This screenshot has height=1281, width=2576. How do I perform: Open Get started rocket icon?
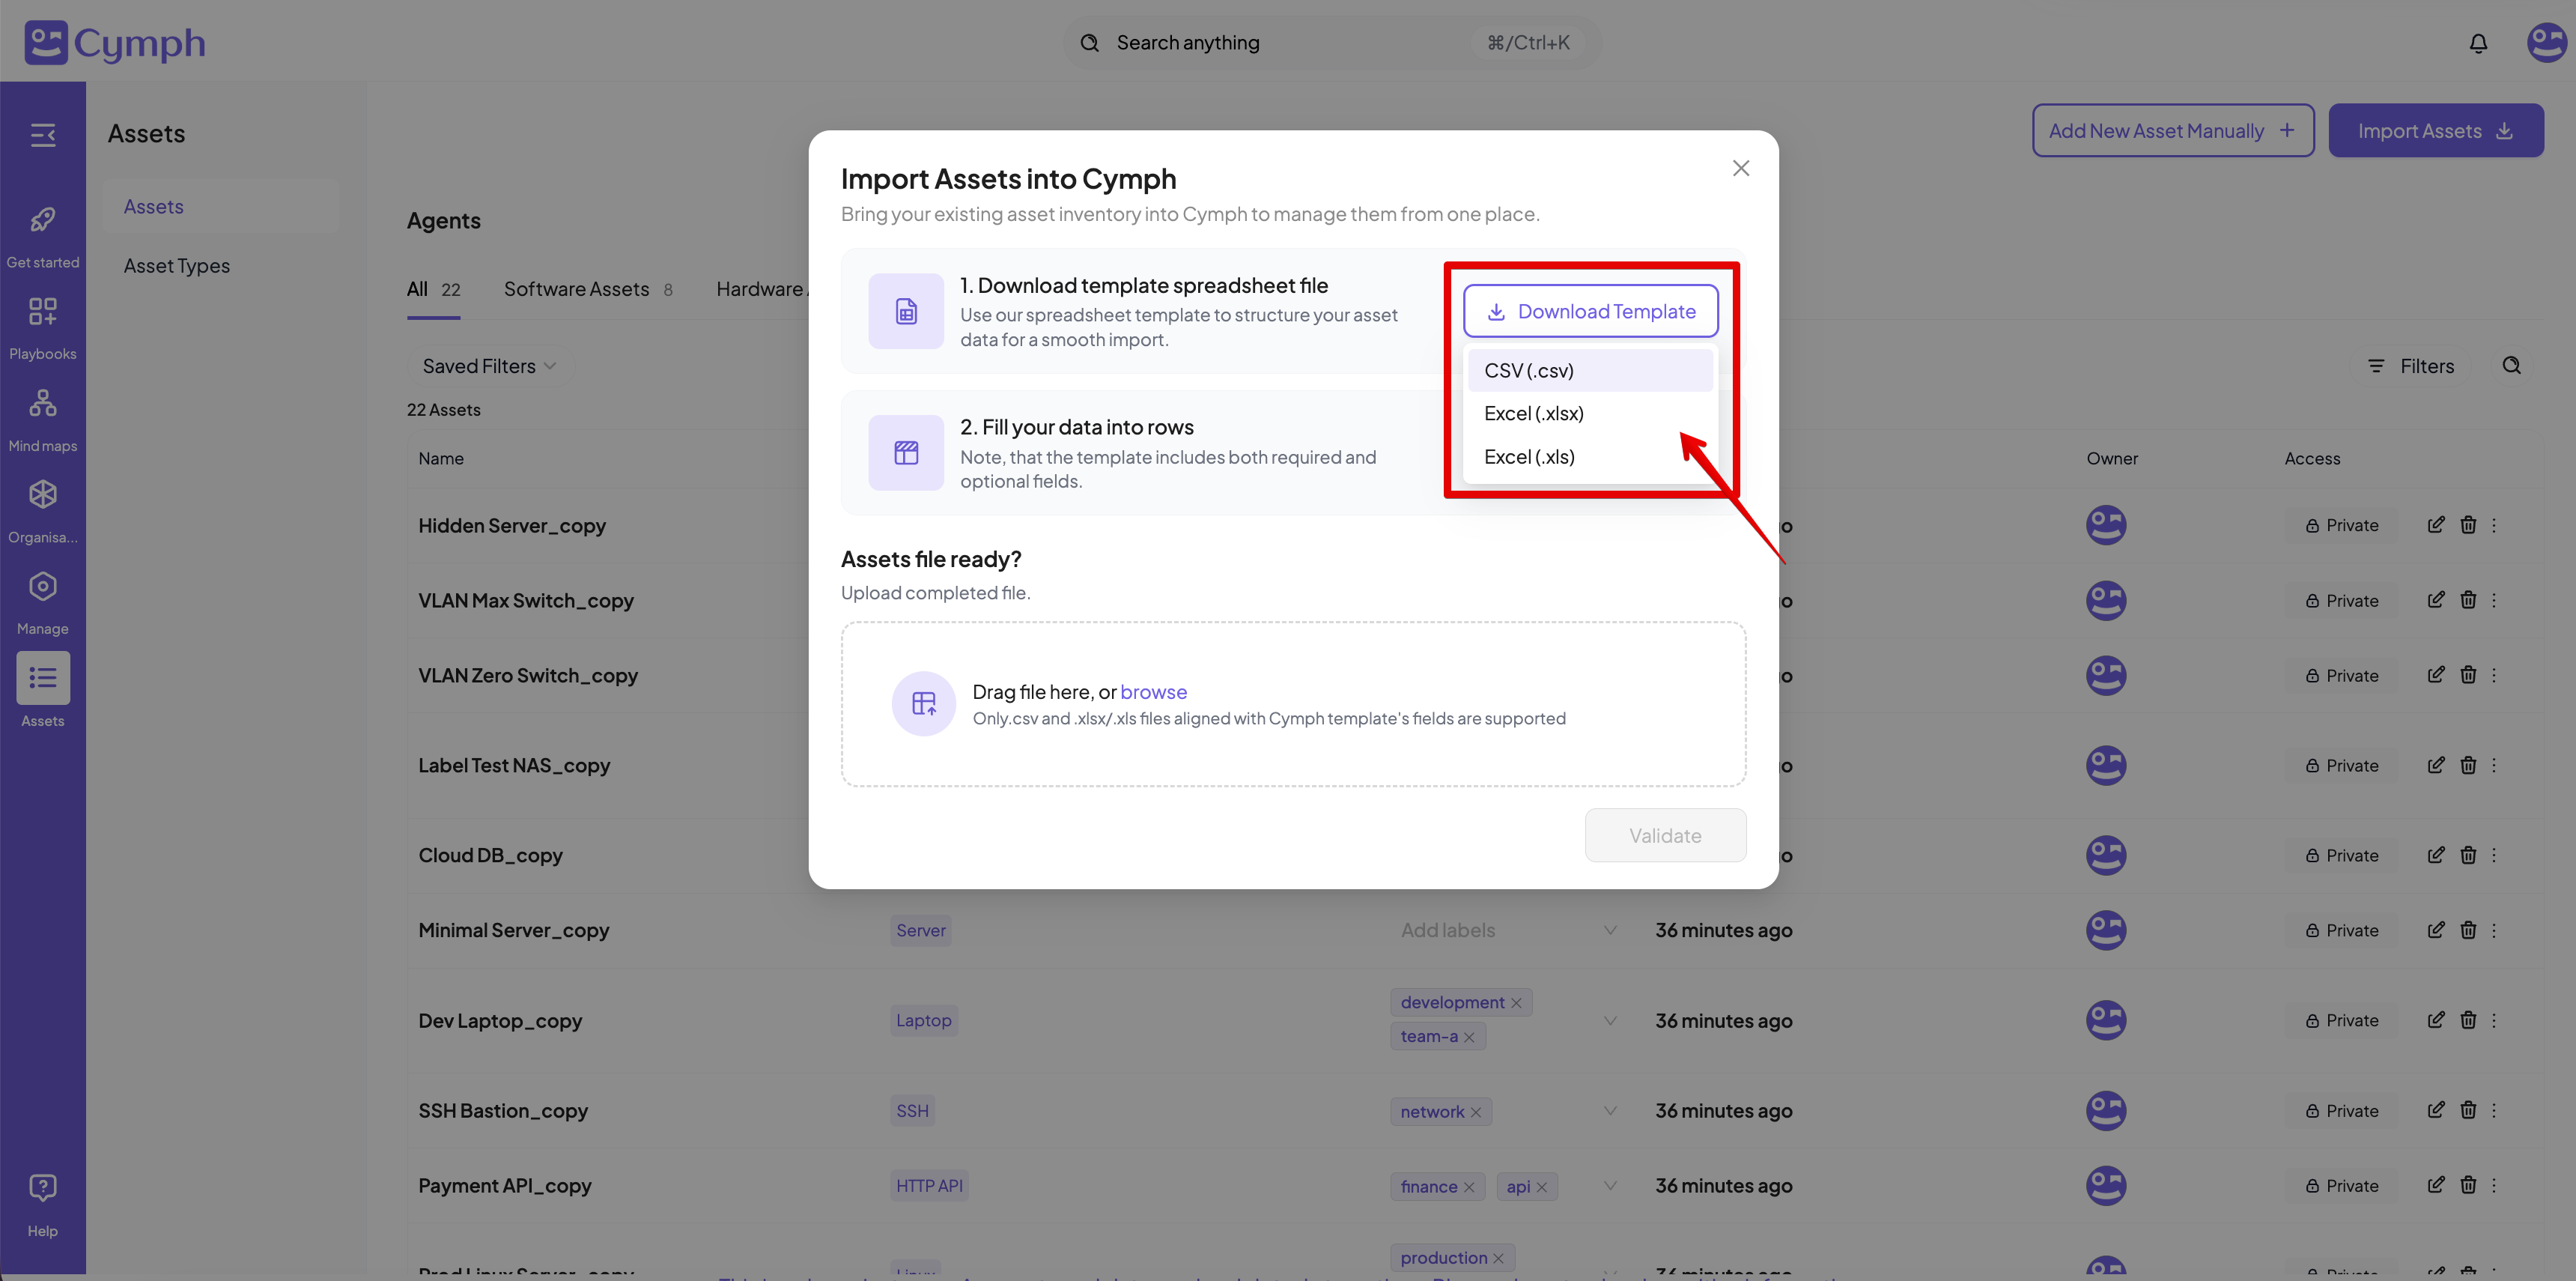43,220
